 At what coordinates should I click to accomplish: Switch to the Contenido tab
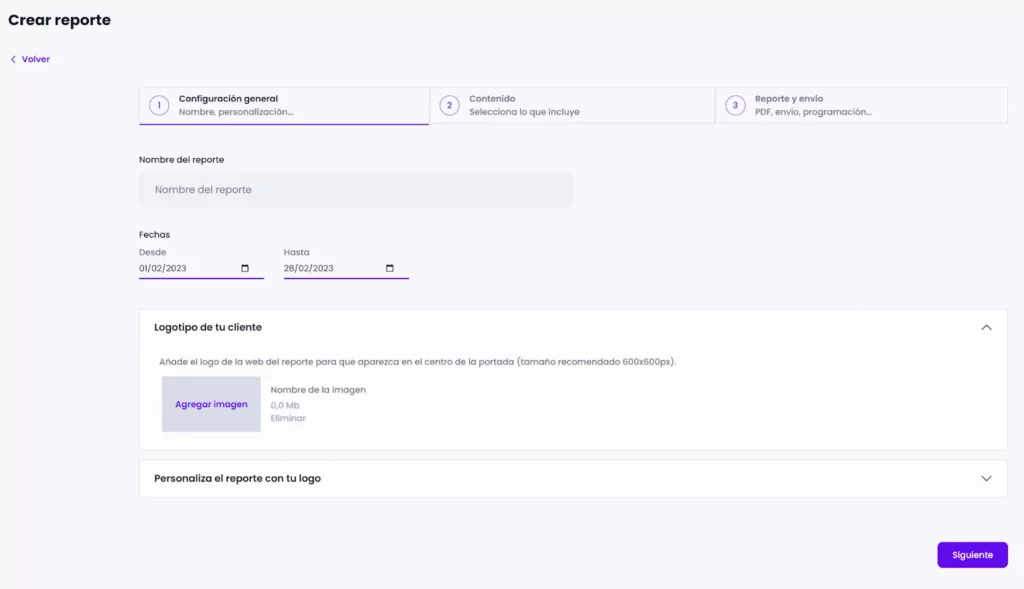(x=523, y=105)
